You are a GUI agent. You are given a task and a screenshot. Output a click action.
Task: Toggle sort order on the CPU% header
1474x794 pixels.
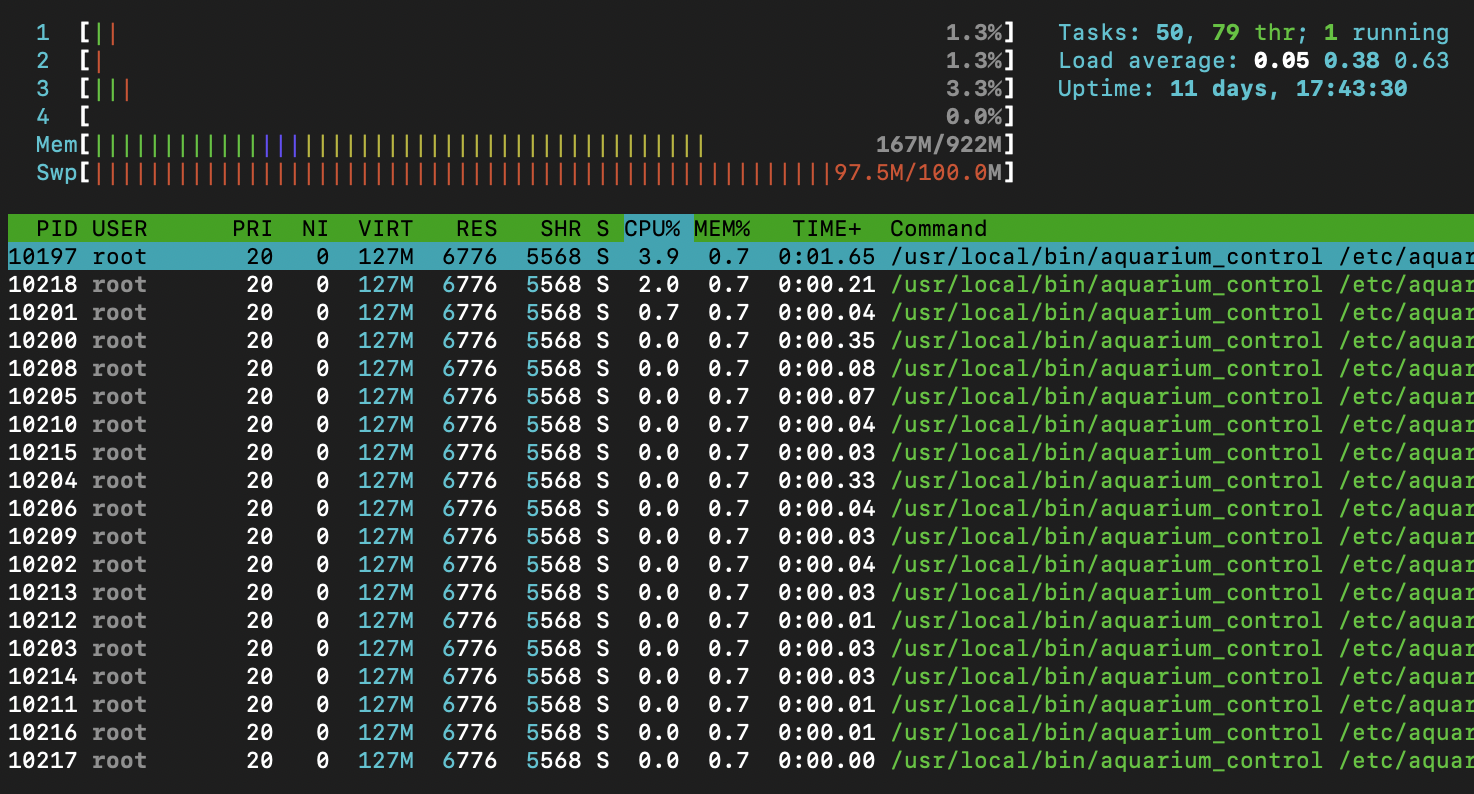click(x=652, y=228)
